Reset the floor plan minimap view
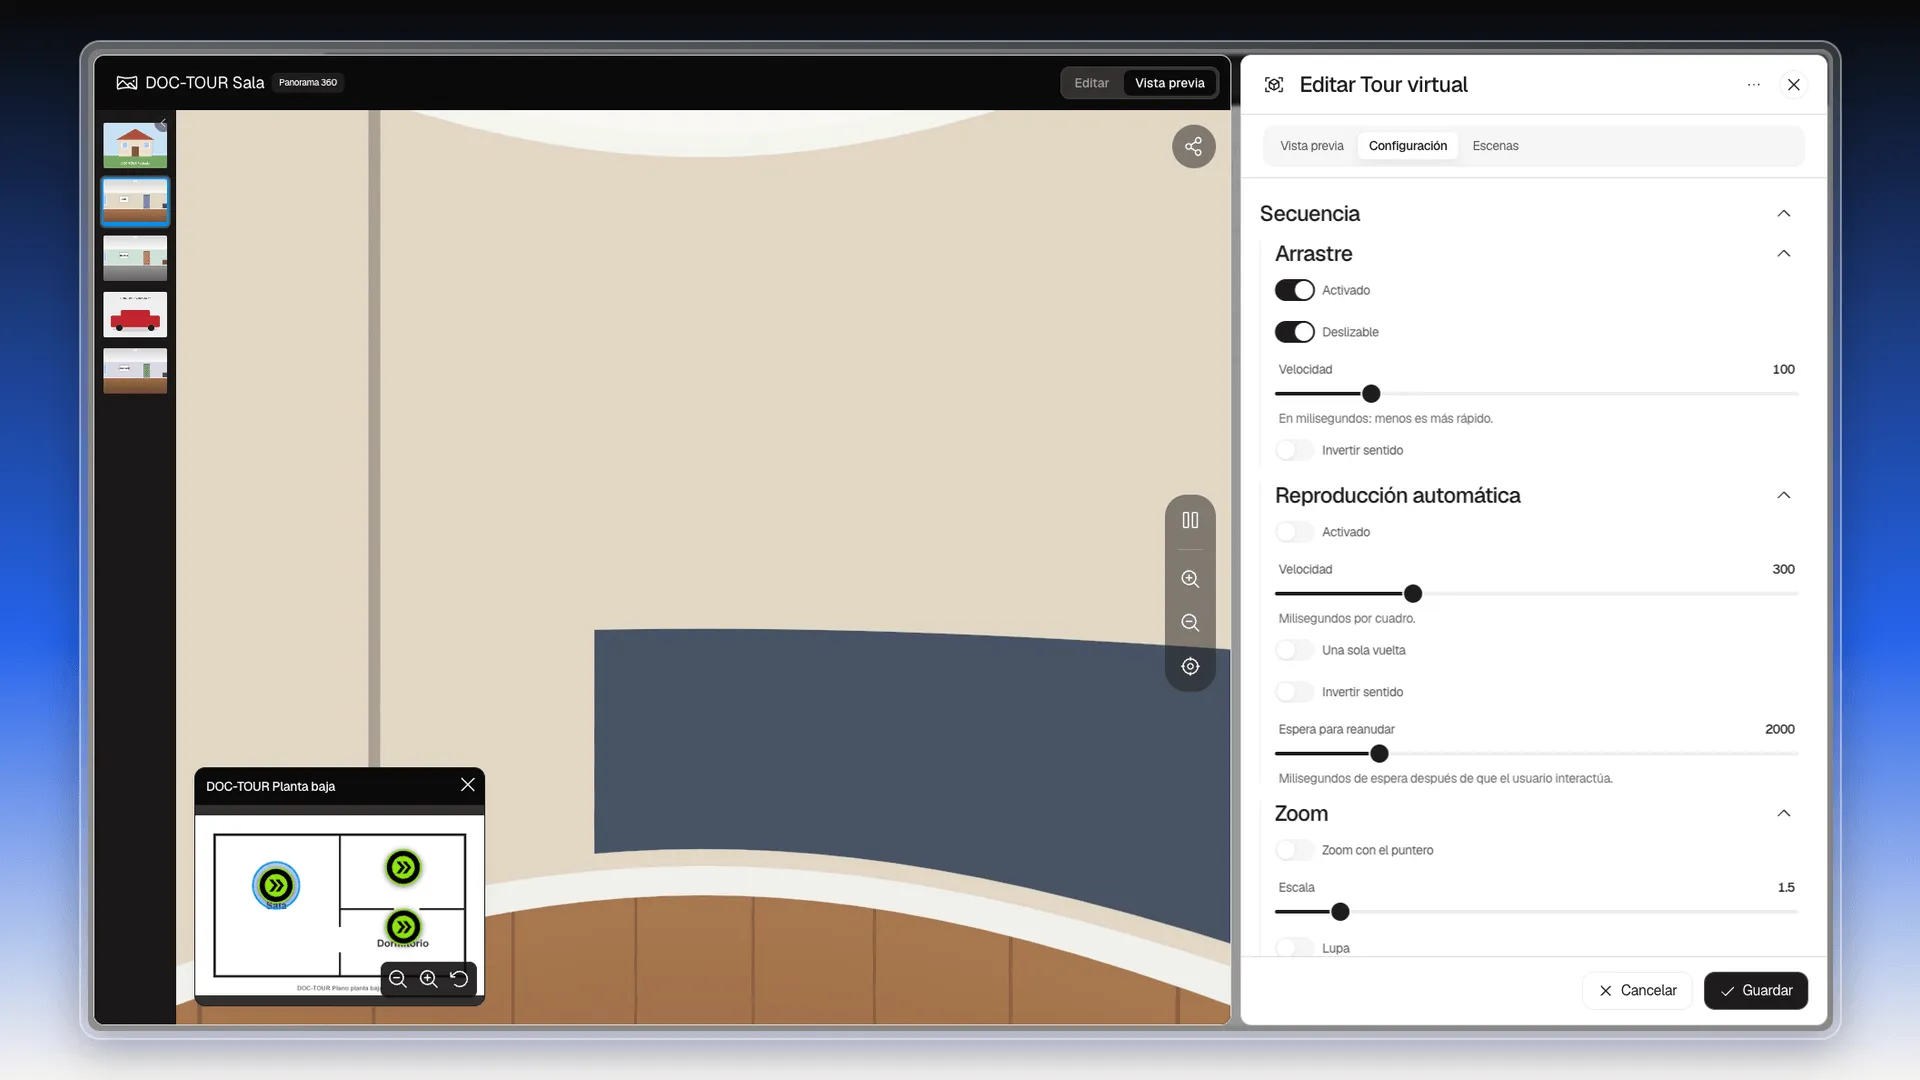1920x1080 pixels. click(459, 979)
